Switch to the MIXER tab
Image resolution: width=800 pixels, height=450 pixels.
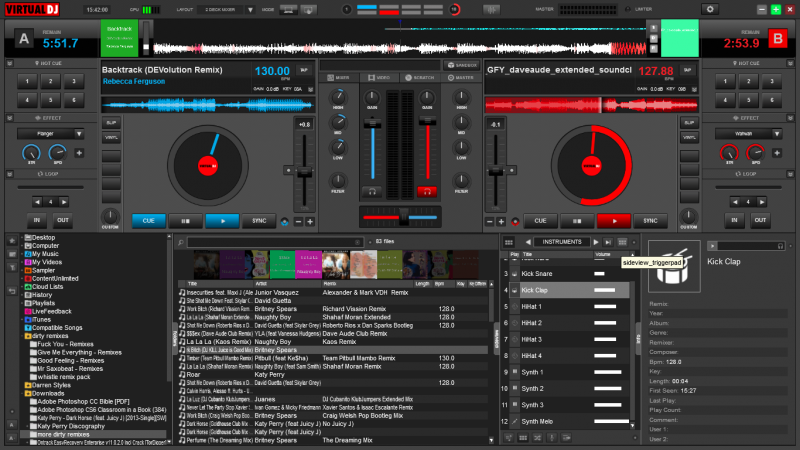[339, 78]
